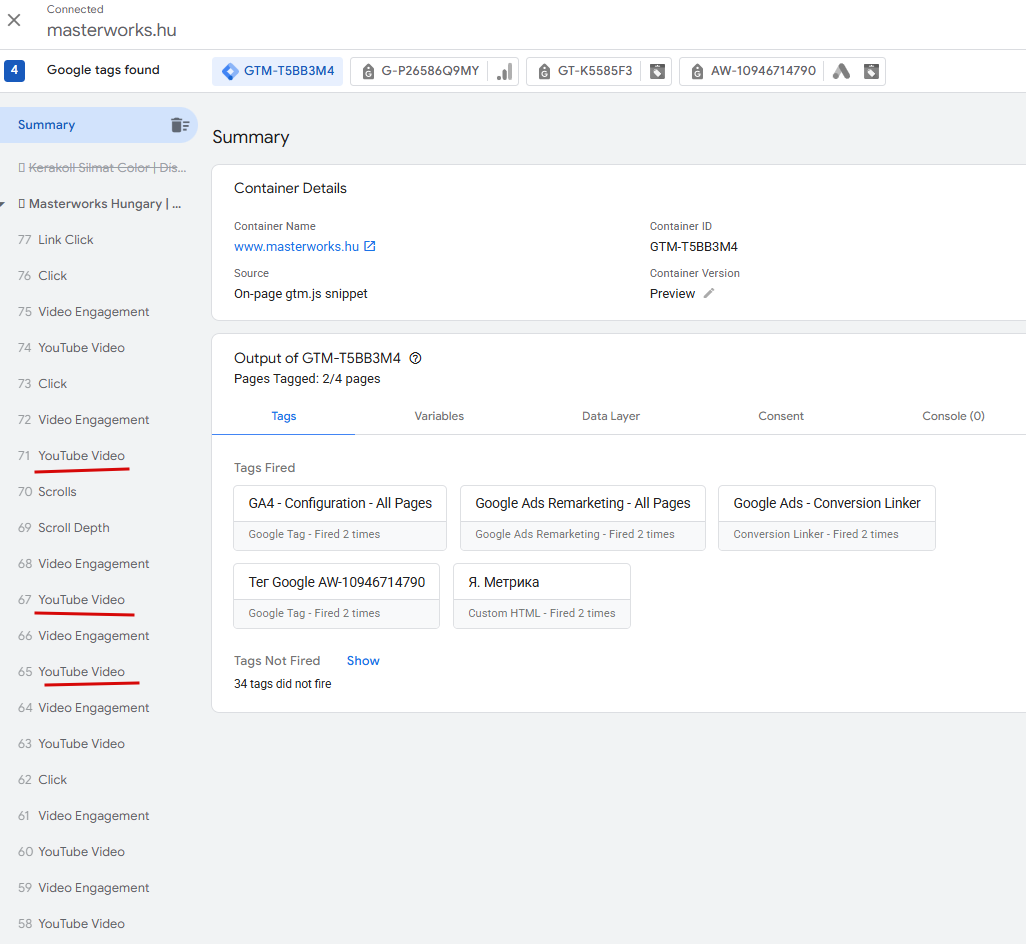Switch to the Tags tab

pos(283,416)
